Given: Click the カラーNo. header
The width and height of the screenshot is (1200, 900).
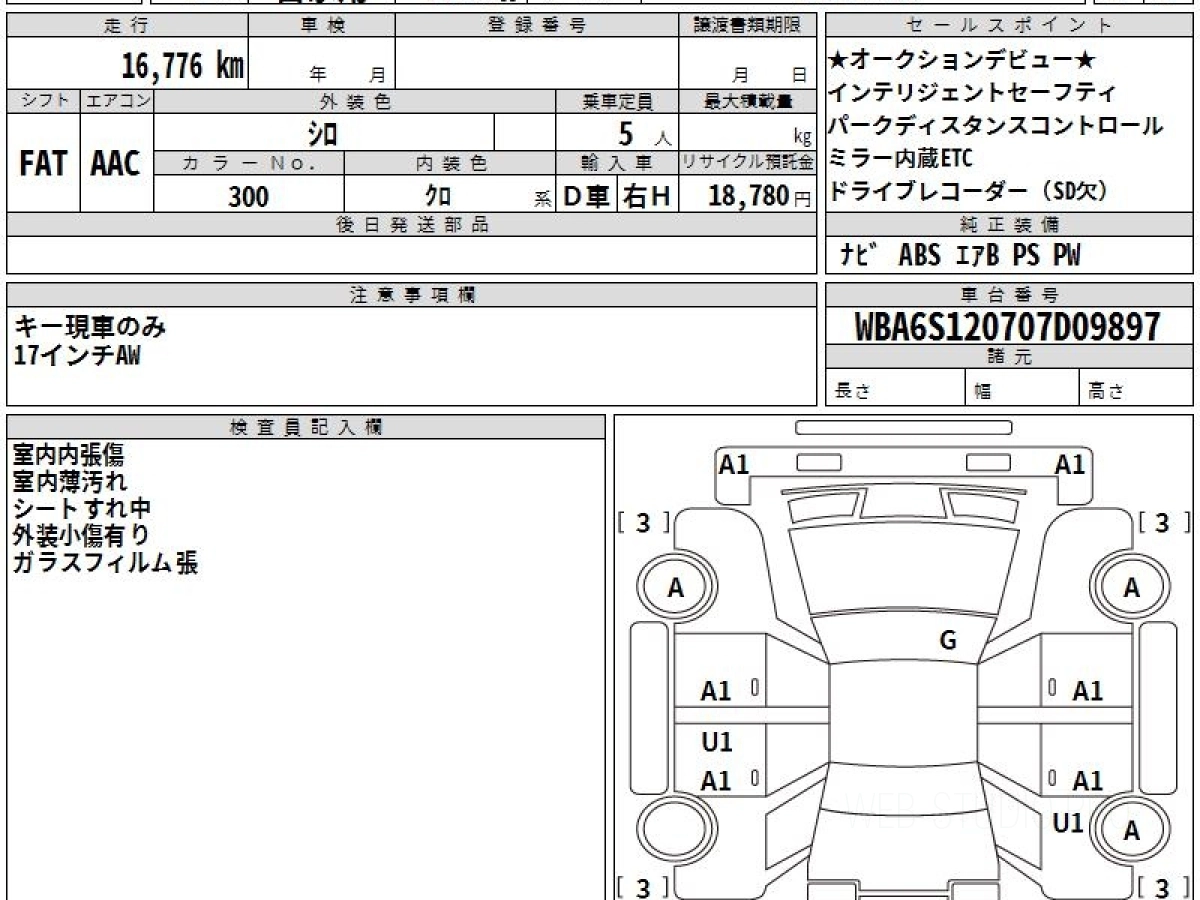Looking at the screenshot, I should coord(249,163).
